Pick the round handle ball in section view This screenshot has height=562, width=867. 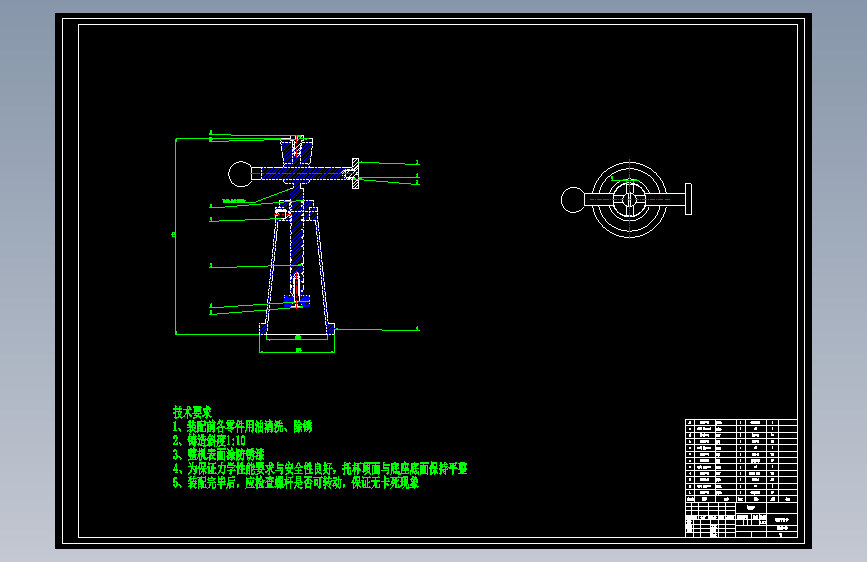tap(240, 174)
